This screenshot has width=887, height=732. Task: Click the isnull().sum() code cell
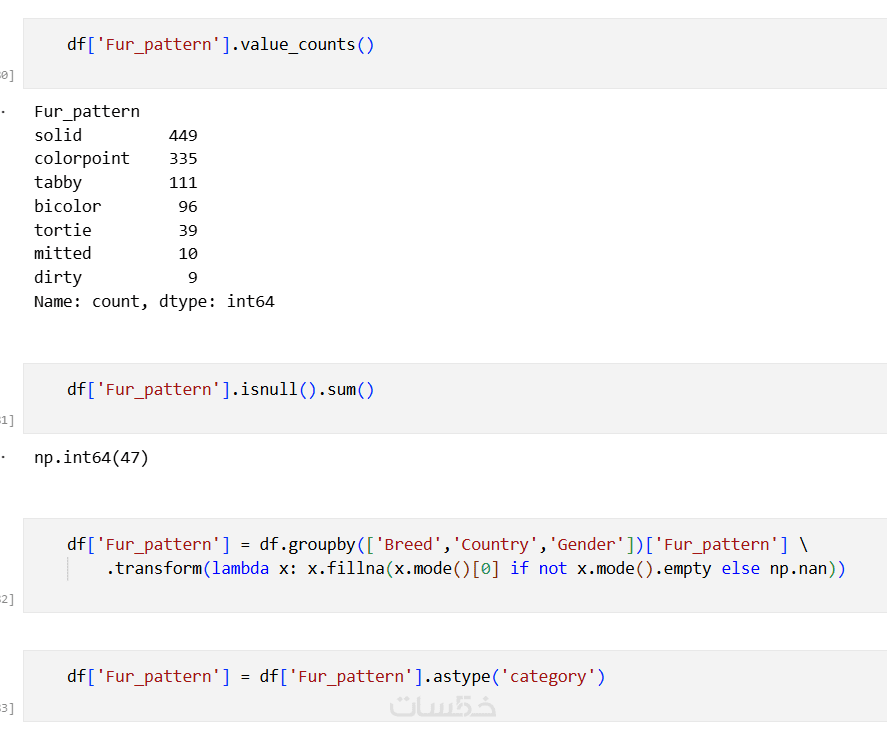coord(455,398)
